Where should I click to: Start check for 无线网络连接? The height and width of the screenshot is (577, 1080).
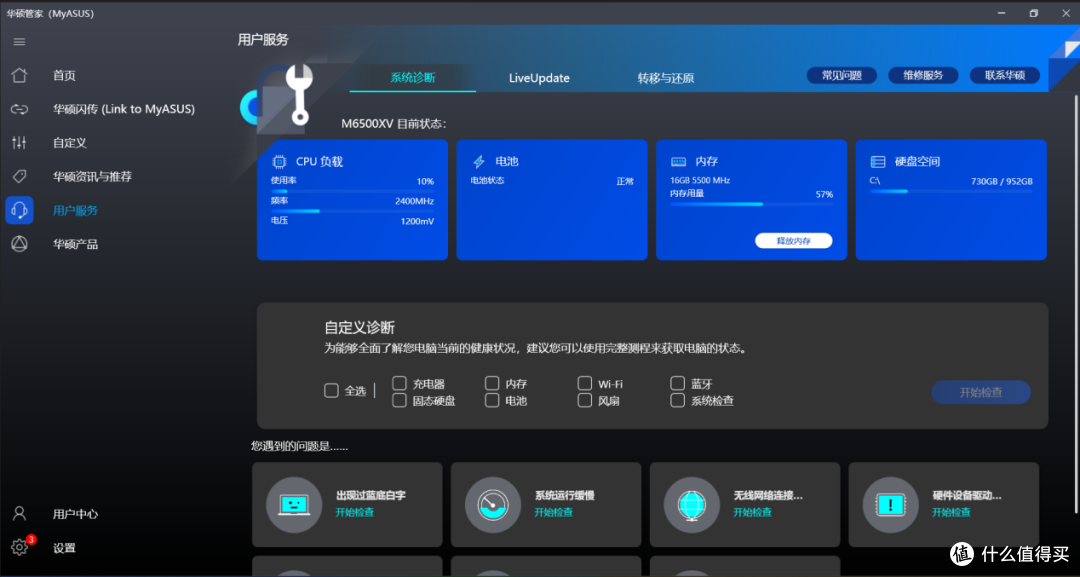point(752,512)
